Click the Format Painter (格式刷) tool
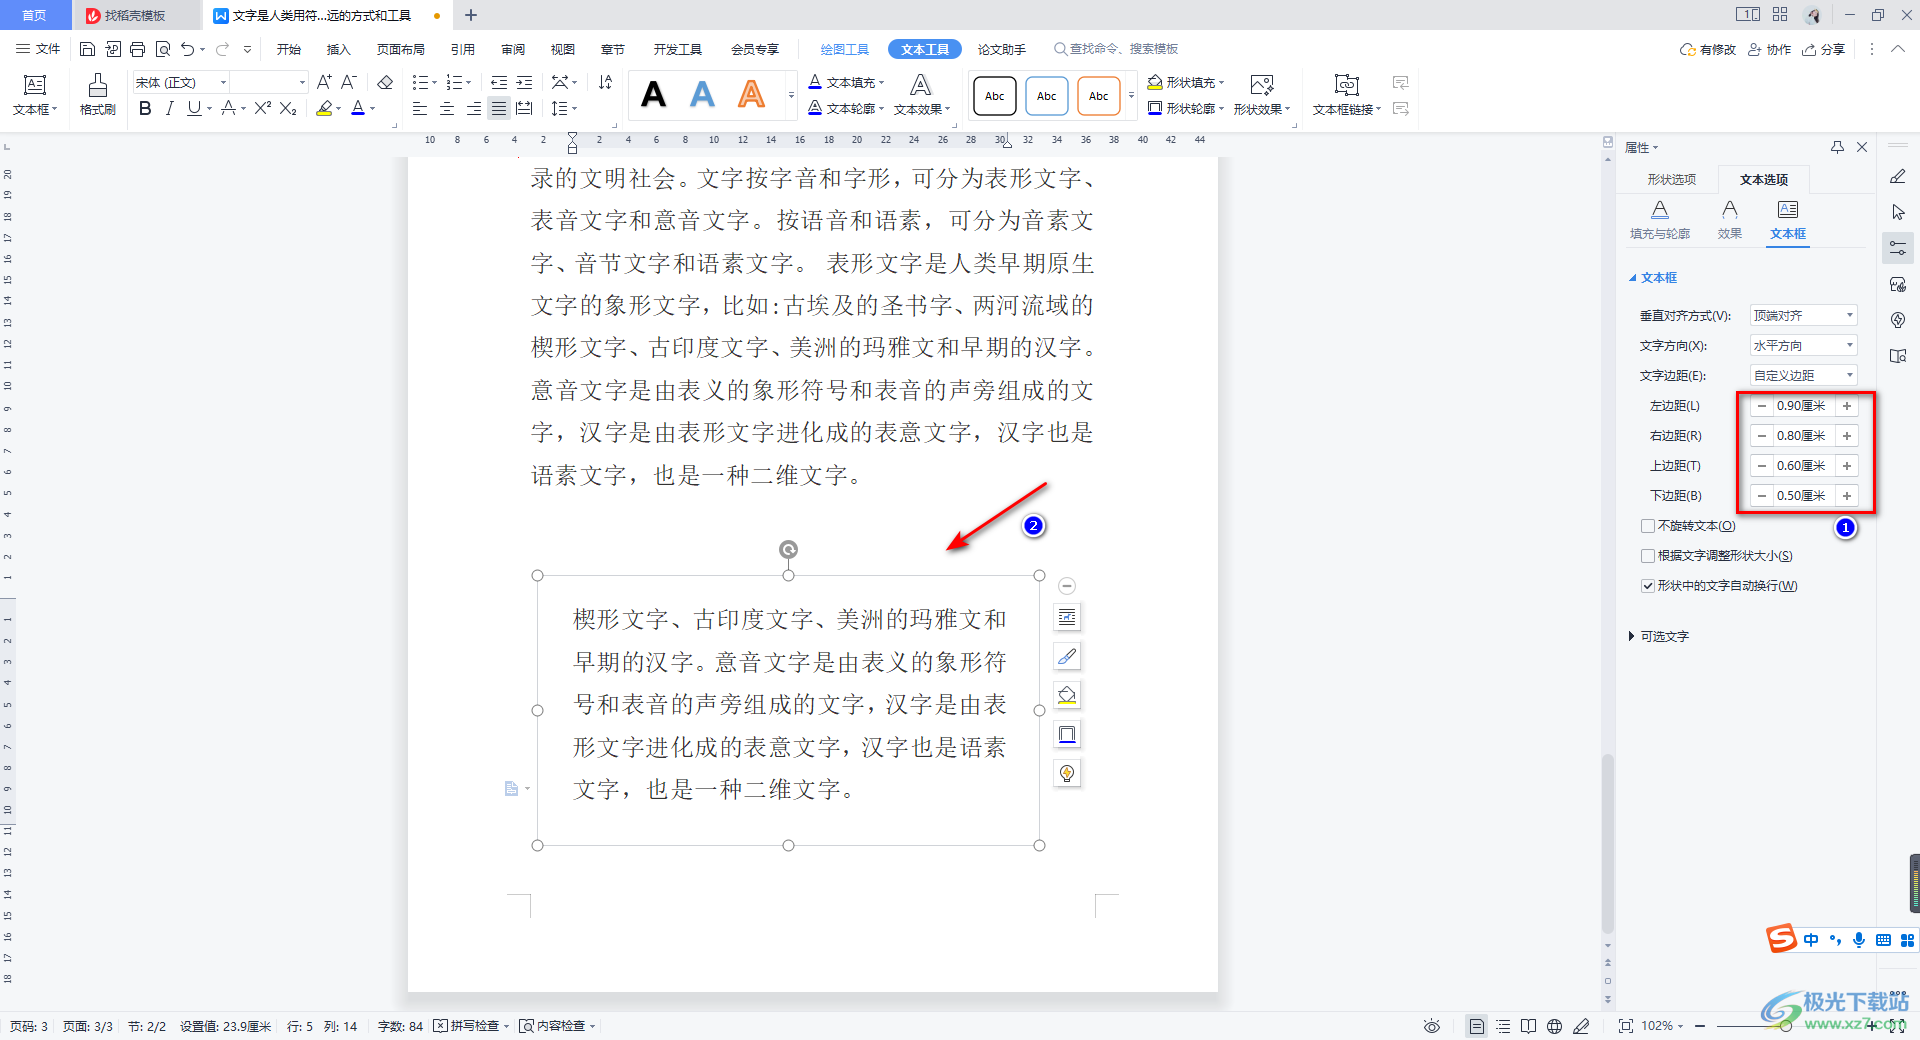The height and width of the screenshot is (1040, 1920). (97, 95)
